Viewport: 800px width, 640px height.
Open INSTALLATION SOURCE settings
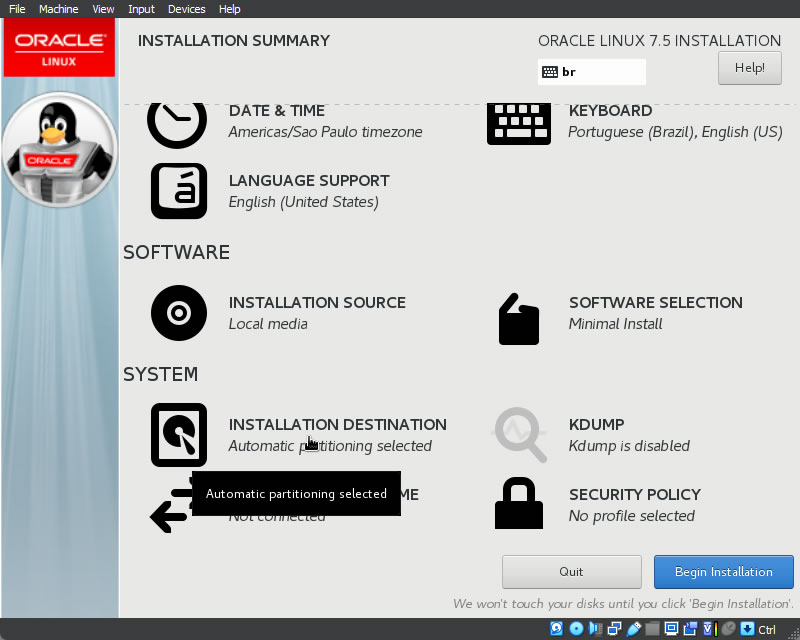(x=317, y=303)
